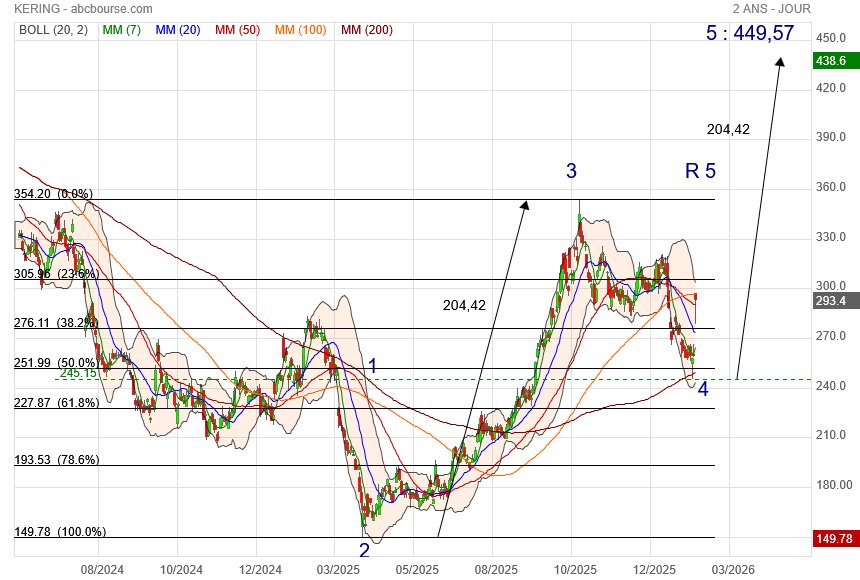Click the 305.96 (23.6%) Fibonacci label
The image size is (860, 580).
point(56,274)
